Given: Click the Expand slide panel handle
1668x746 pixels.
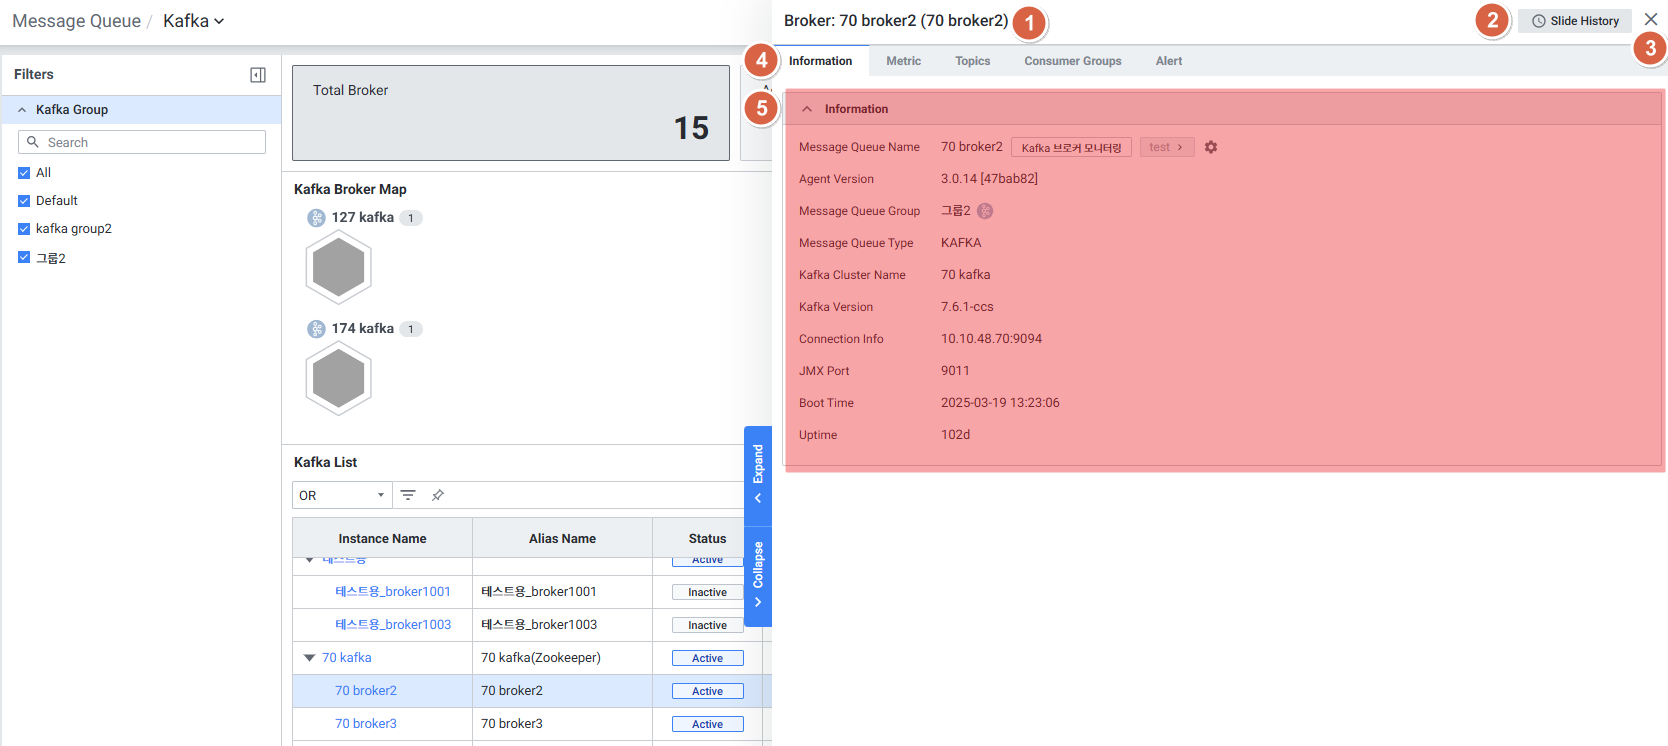Looking at the screenshot, I should [758, 475].
